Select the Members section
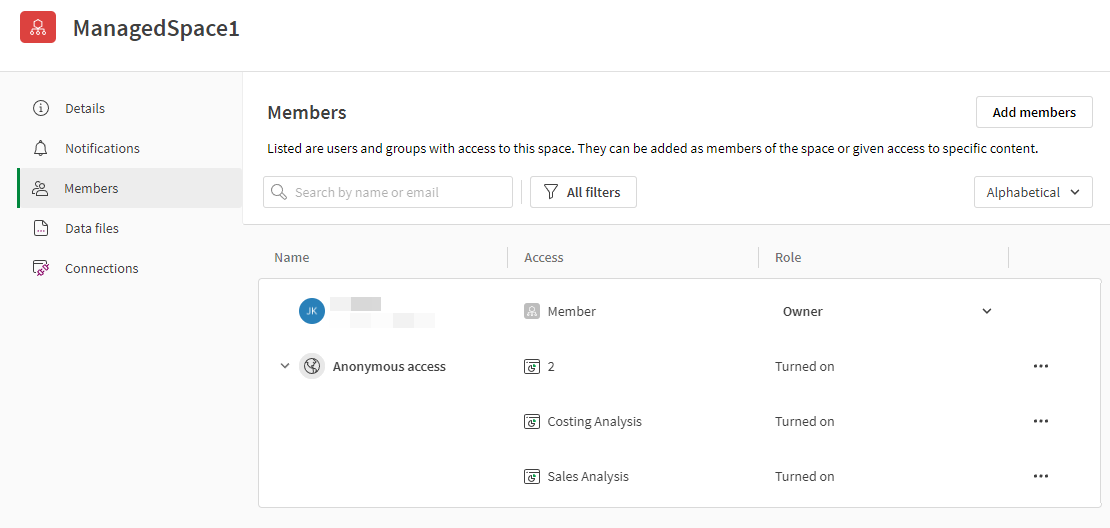 [130, 188]
